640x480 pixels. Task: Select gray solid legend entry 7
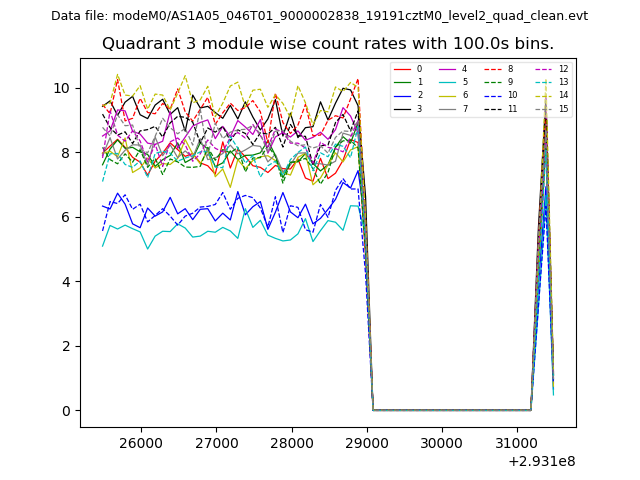tap(446, 108)
